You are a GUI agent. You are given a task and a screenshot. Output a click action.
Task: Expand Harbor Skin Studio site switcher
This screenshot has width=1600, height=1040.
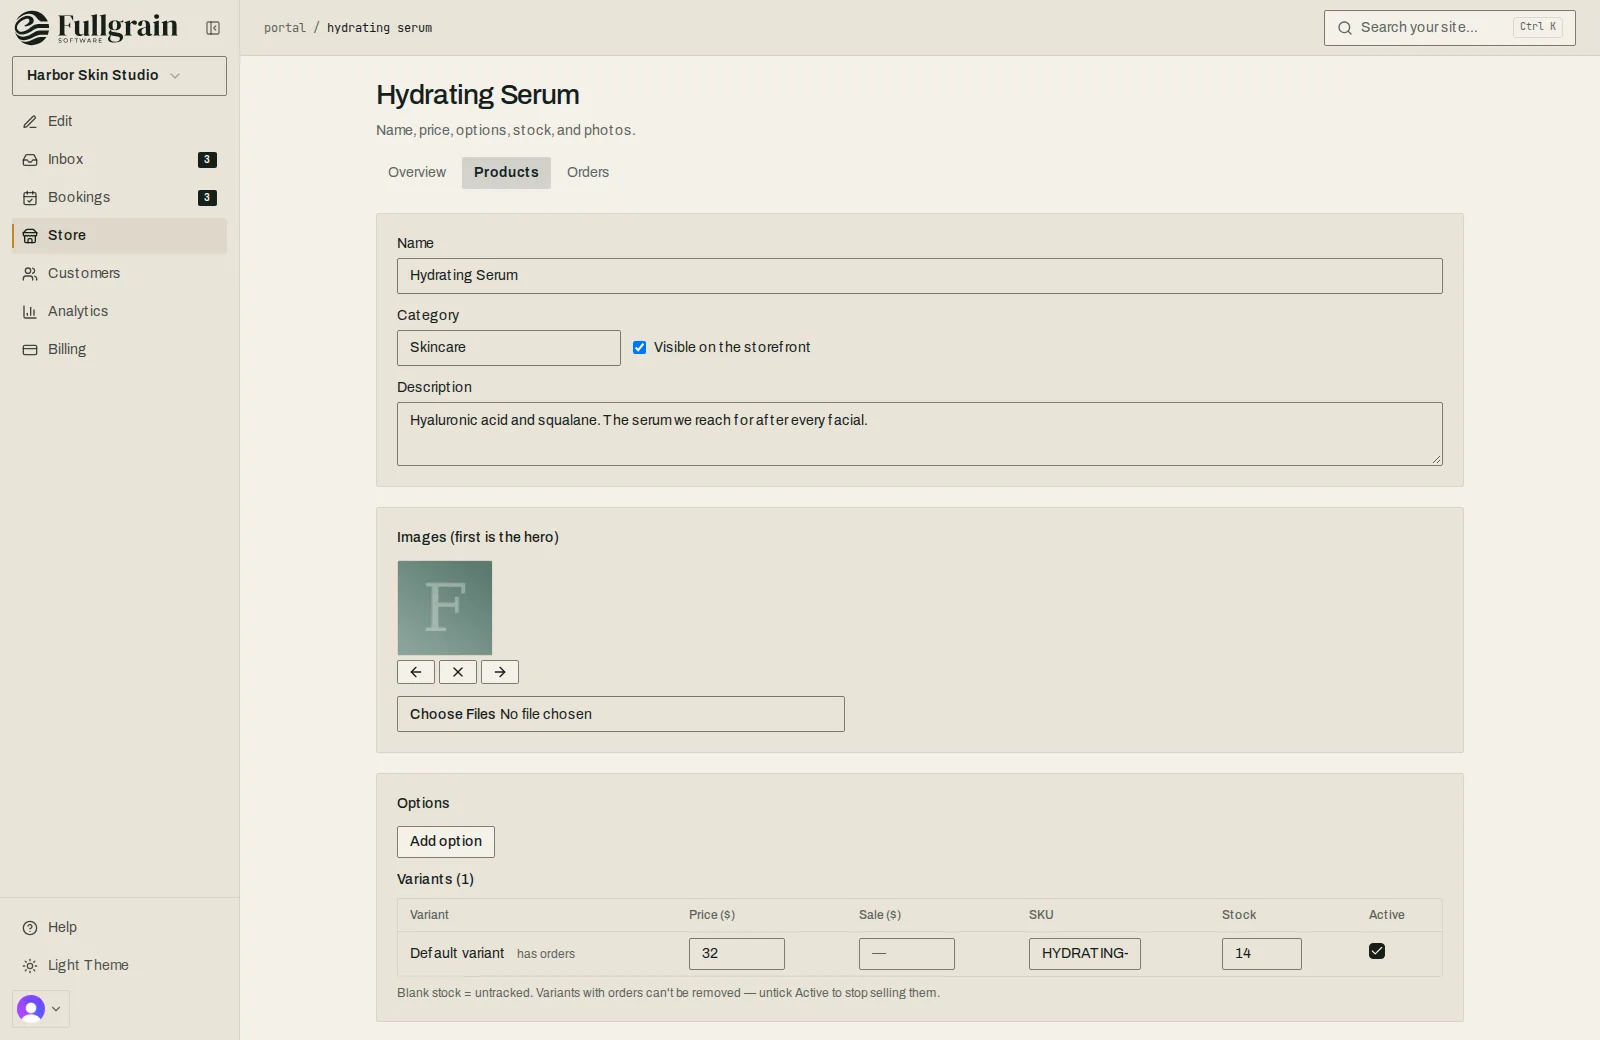[119, 76]
